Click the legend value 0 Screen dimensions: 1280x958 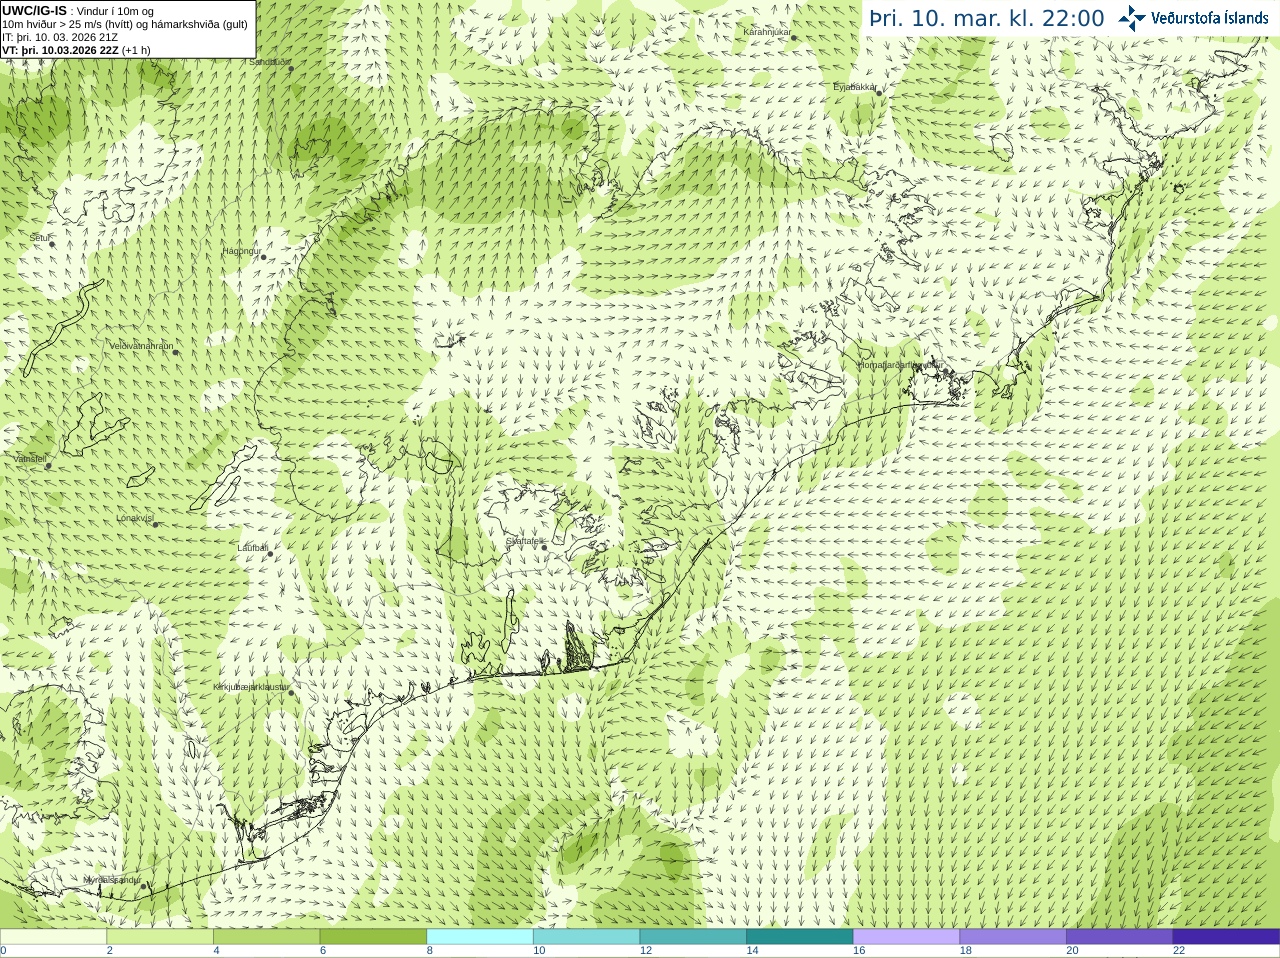click(x=3, y=951)
